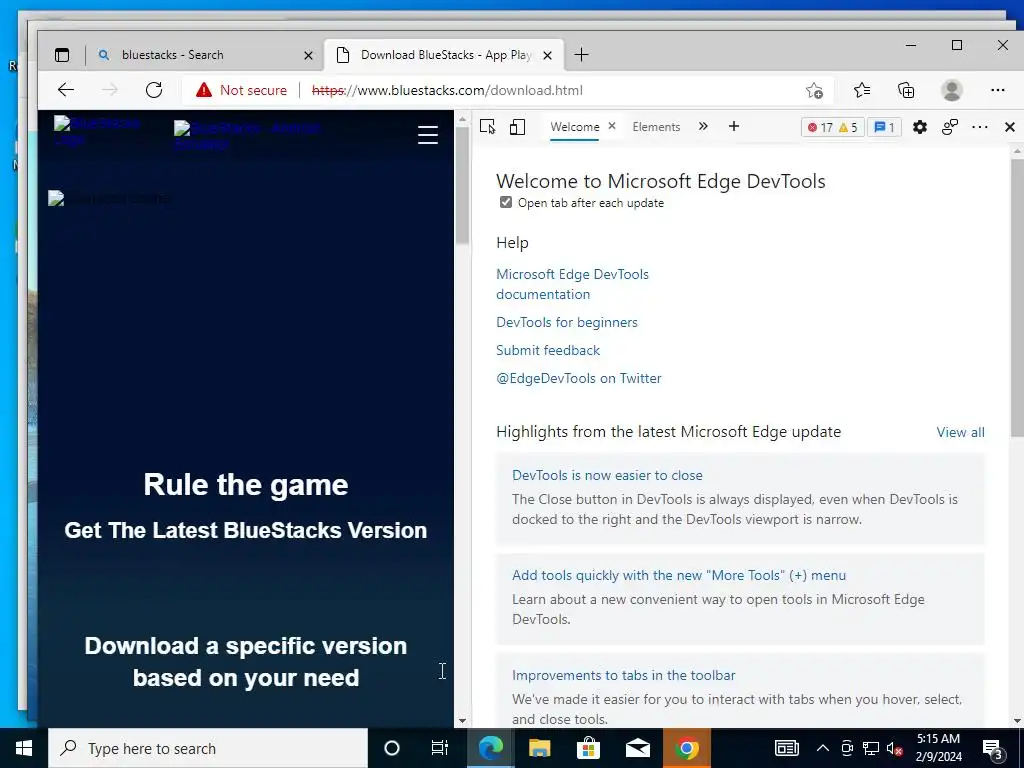Viewport: 1024px width, 768px height.
Task: Expand more DevTools tabs chevron
Action: 703,127
